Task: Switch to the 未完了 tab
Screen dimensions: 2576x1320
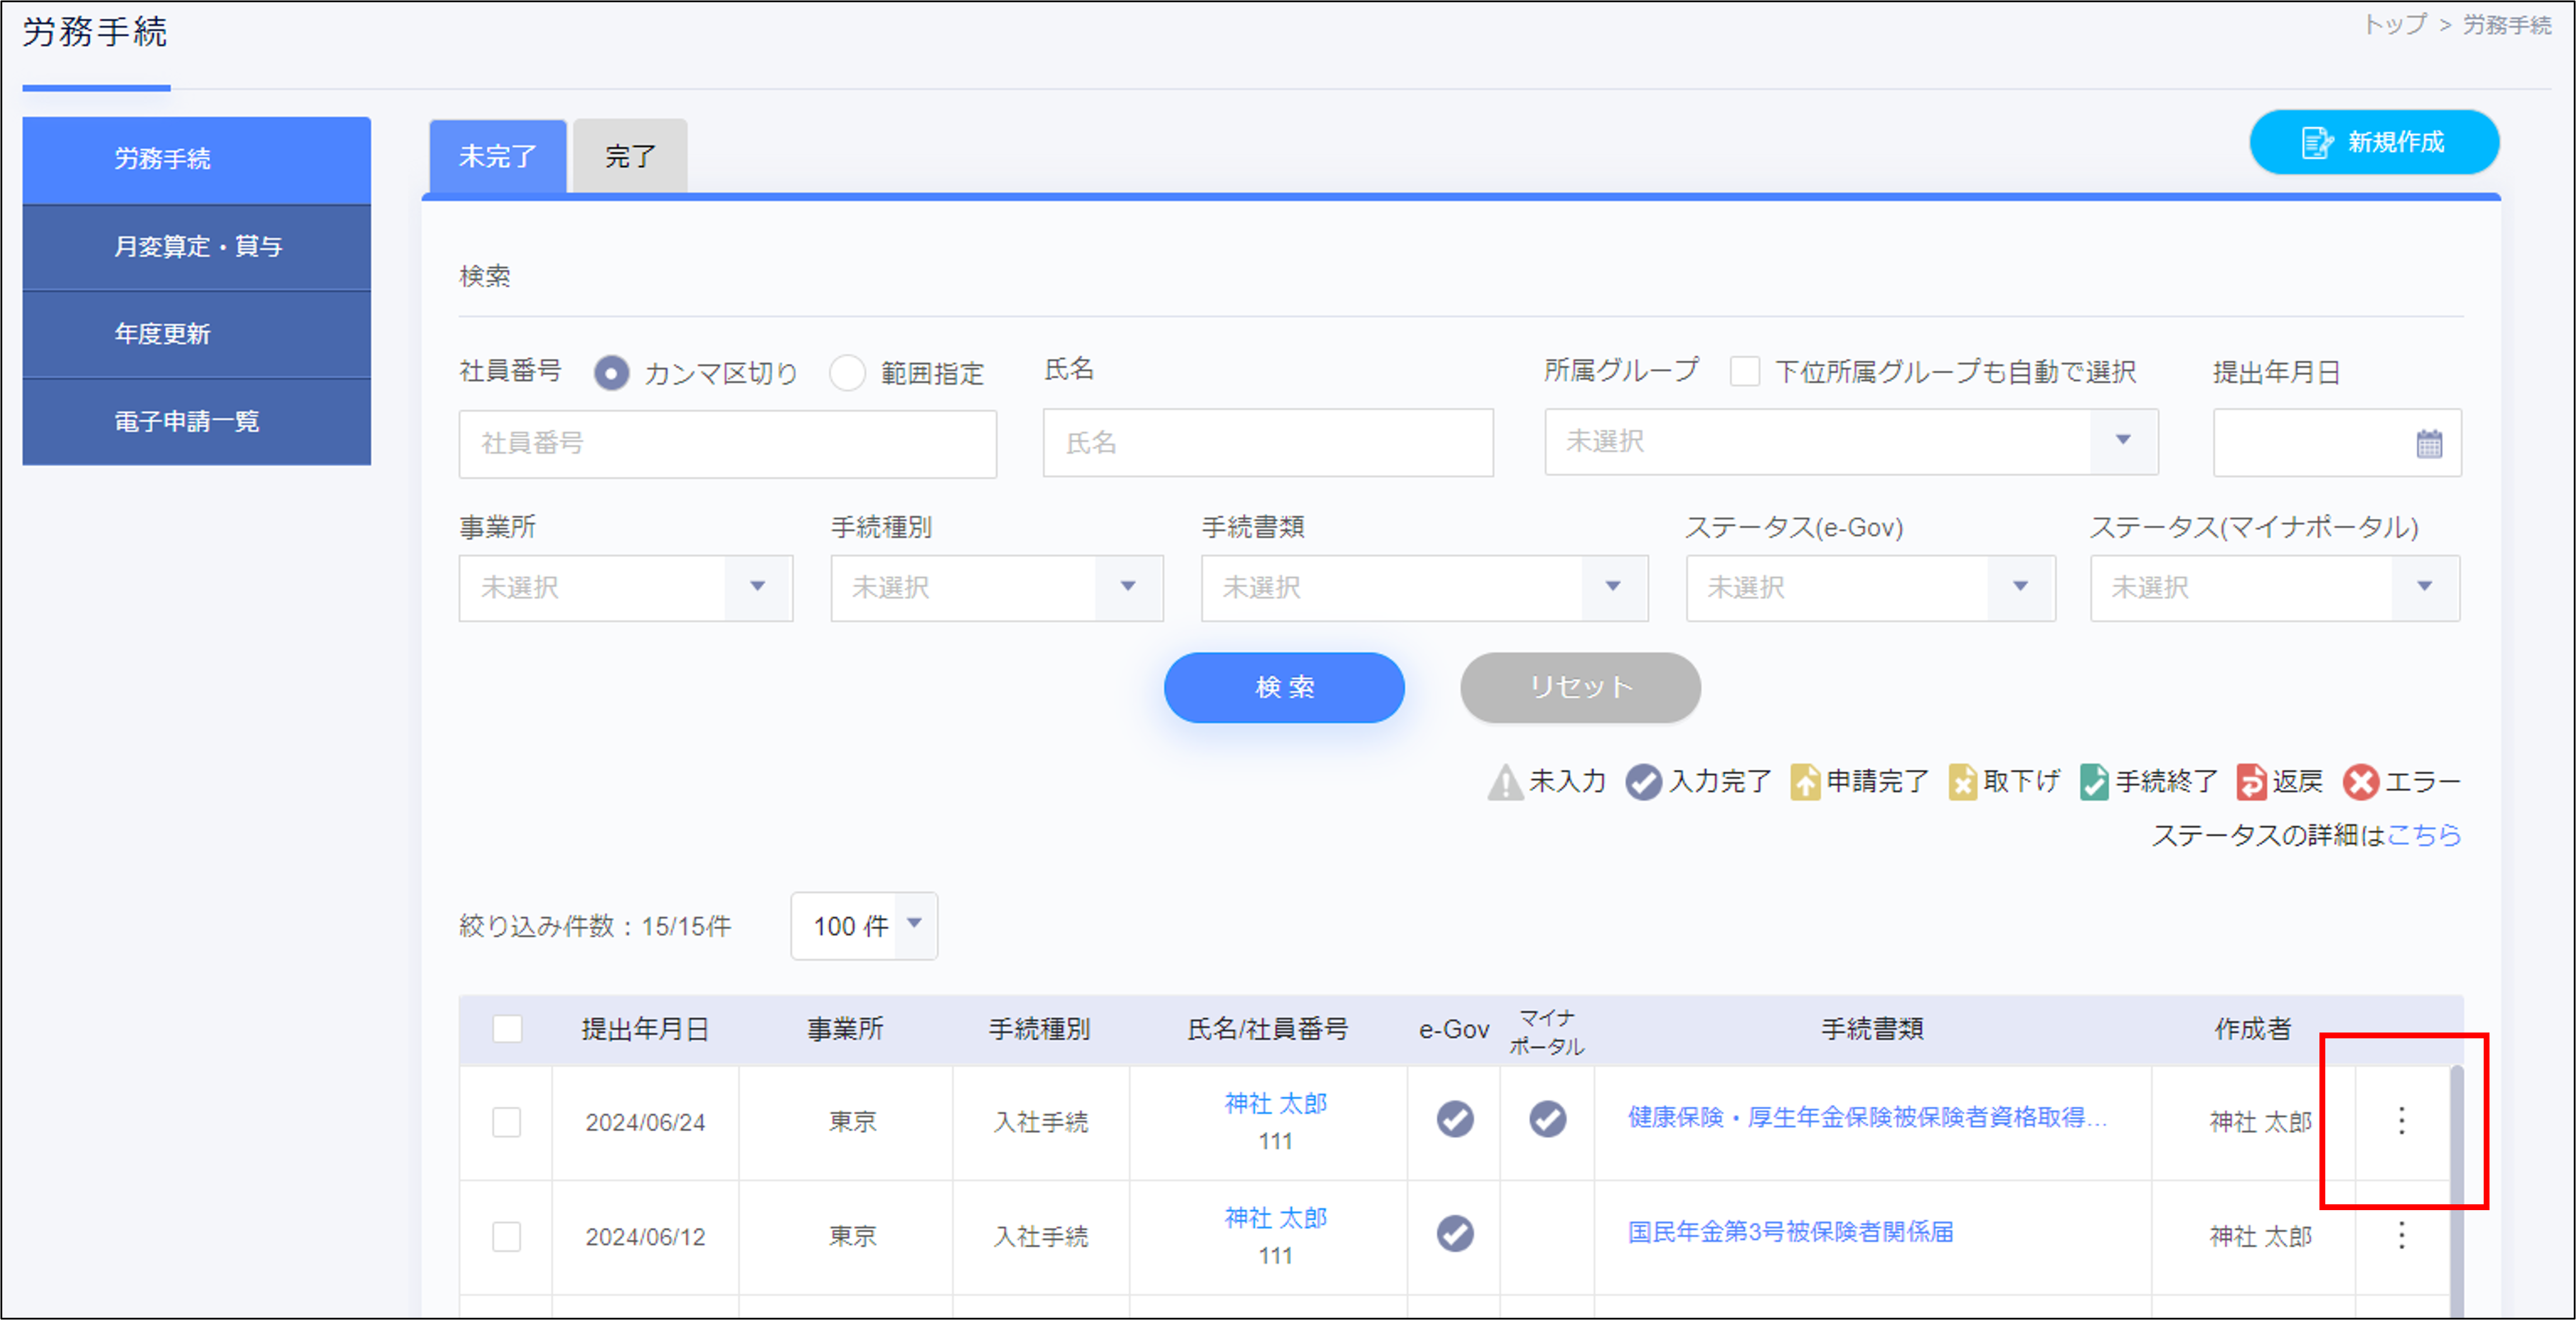Action: click(x=498, y=156)
